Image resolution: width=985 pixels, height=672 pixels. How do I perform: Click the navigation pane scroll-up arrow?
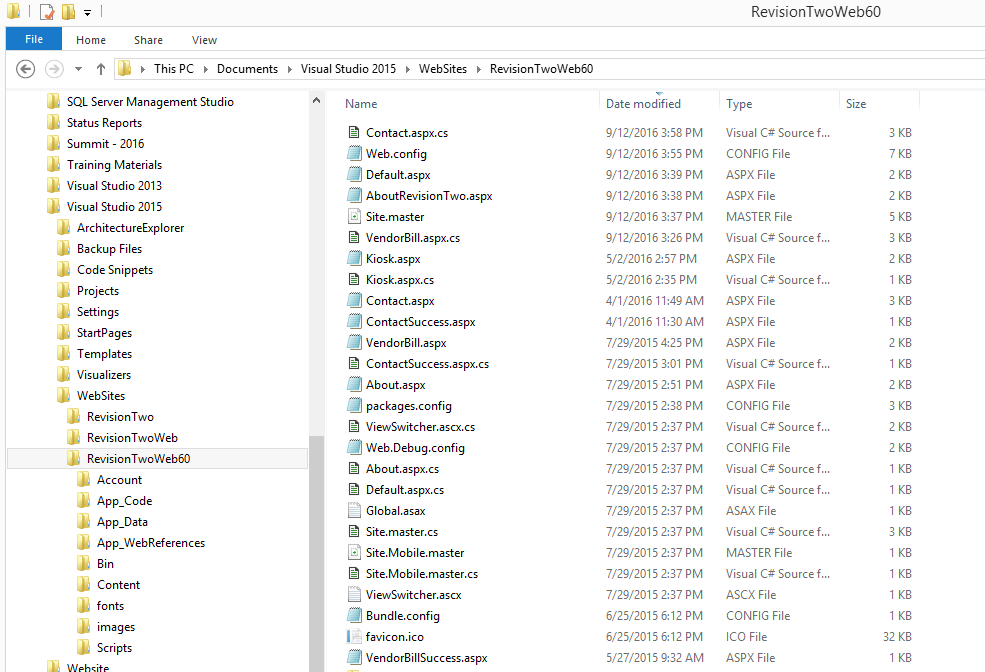tap(317, 100)
